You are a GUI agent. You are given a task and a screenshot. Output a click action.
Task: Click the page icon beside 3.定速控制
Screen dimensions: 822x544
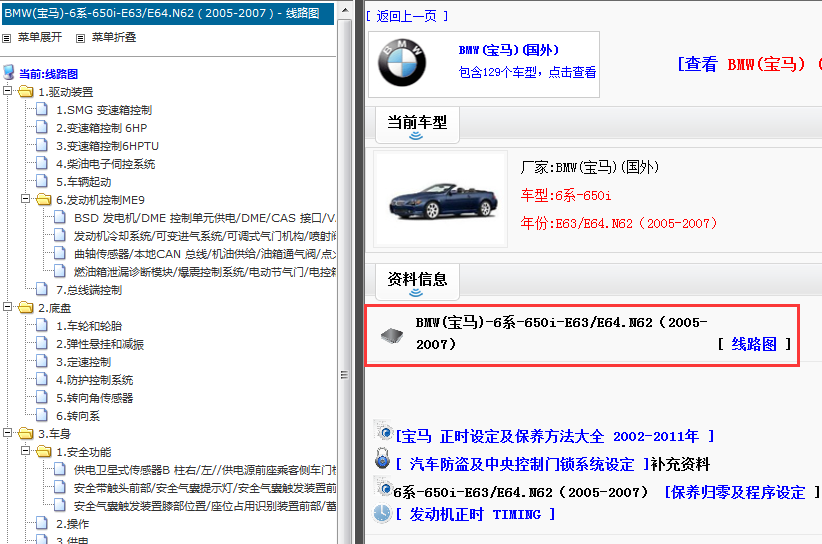[x=42, y=362]
